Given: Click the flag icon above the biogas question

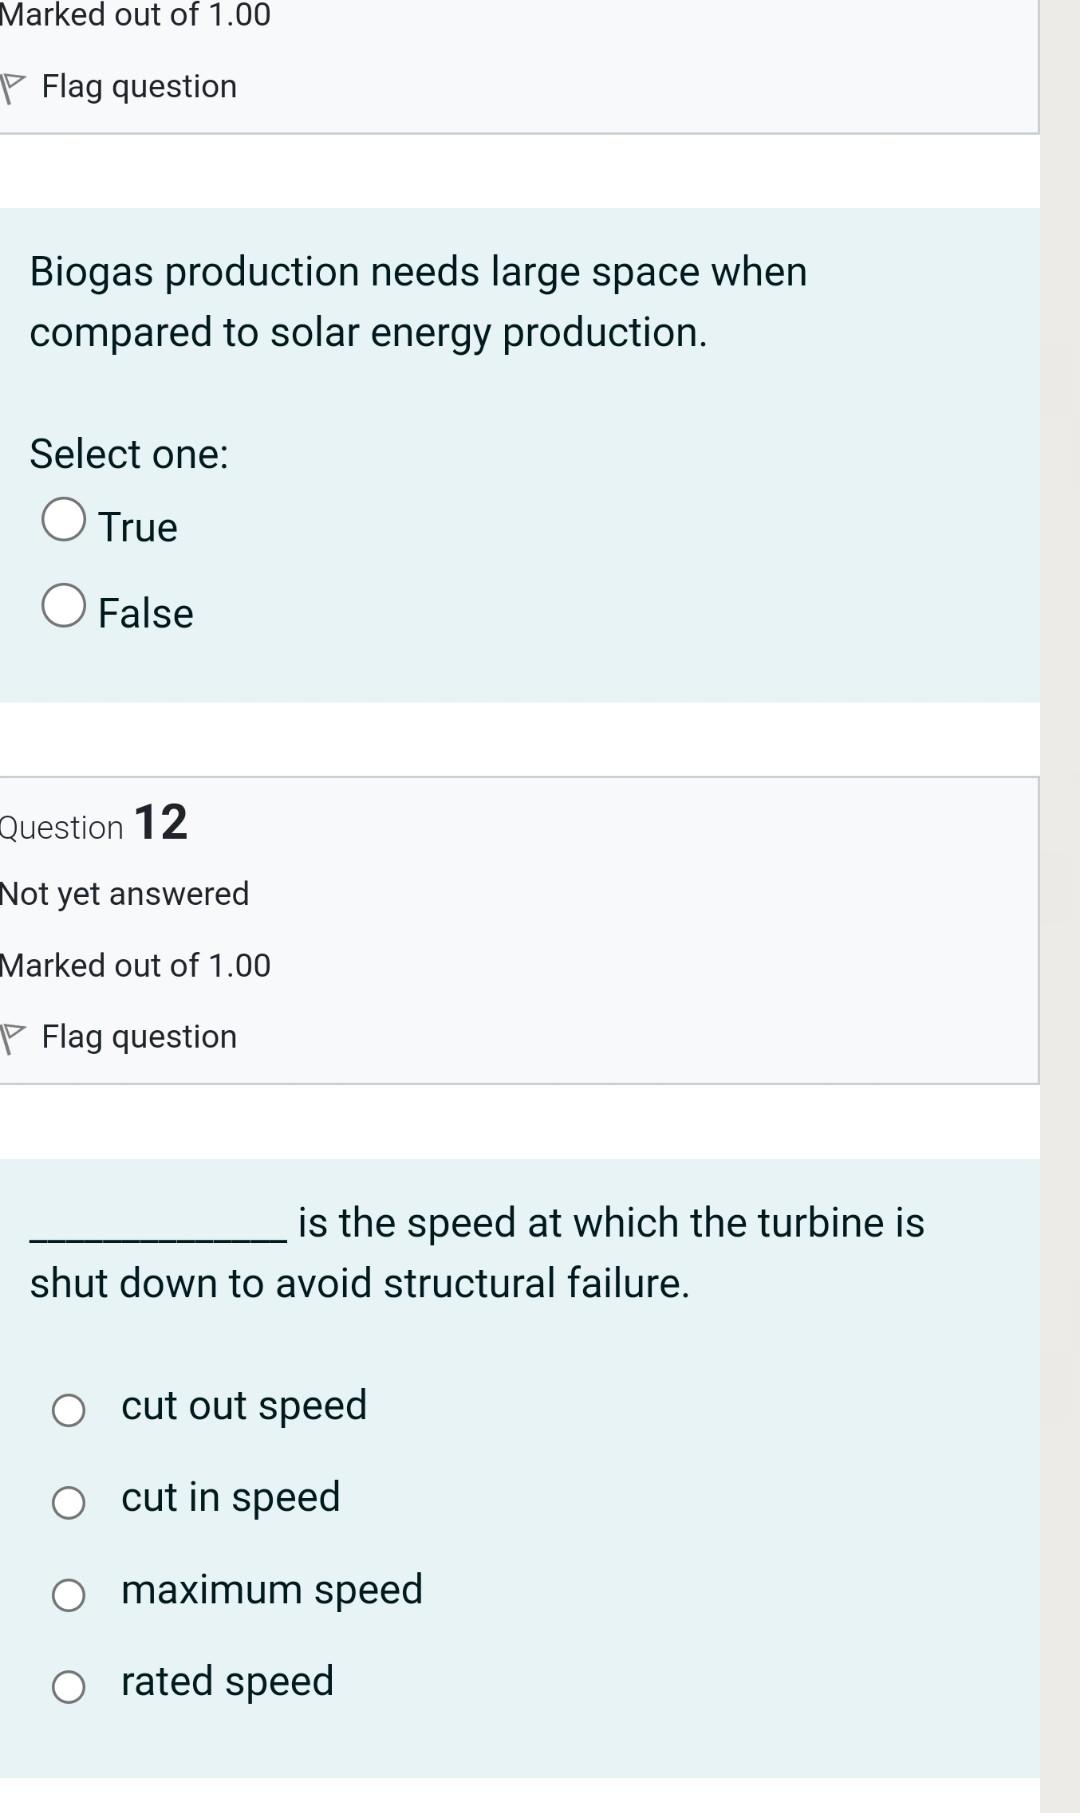Looking at the screenshot, I should [x=12, y=88].
